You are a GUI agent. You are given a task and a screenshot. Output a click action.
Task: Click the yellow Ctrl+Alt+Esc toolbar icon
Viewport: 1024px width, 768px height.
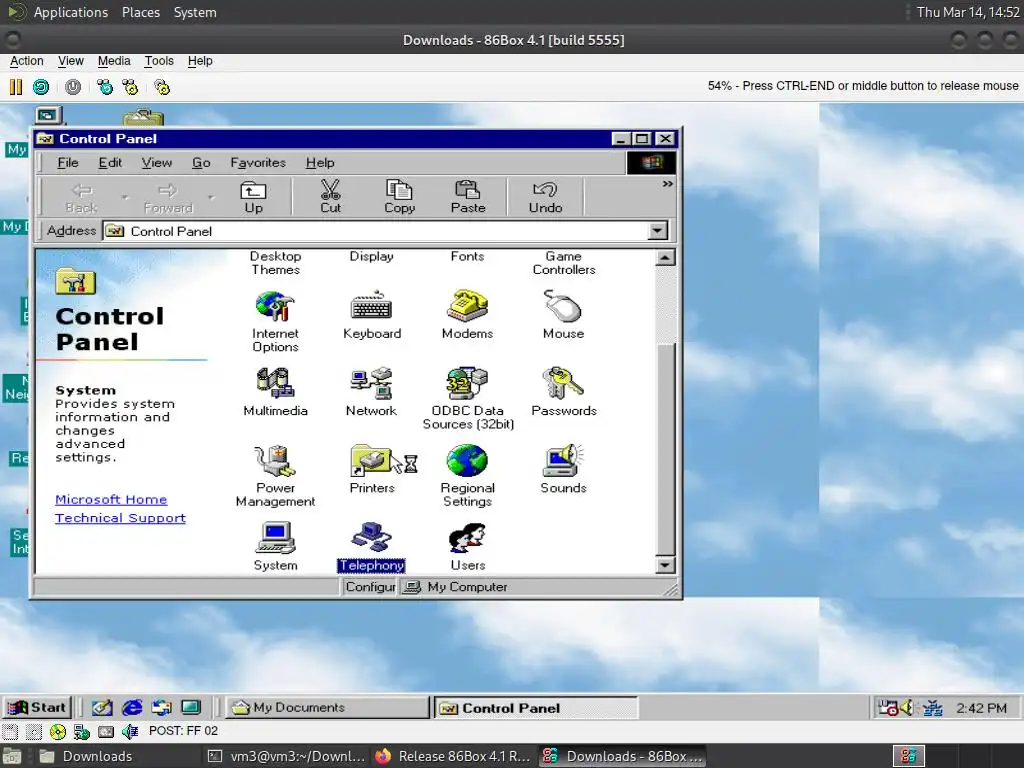131,87
